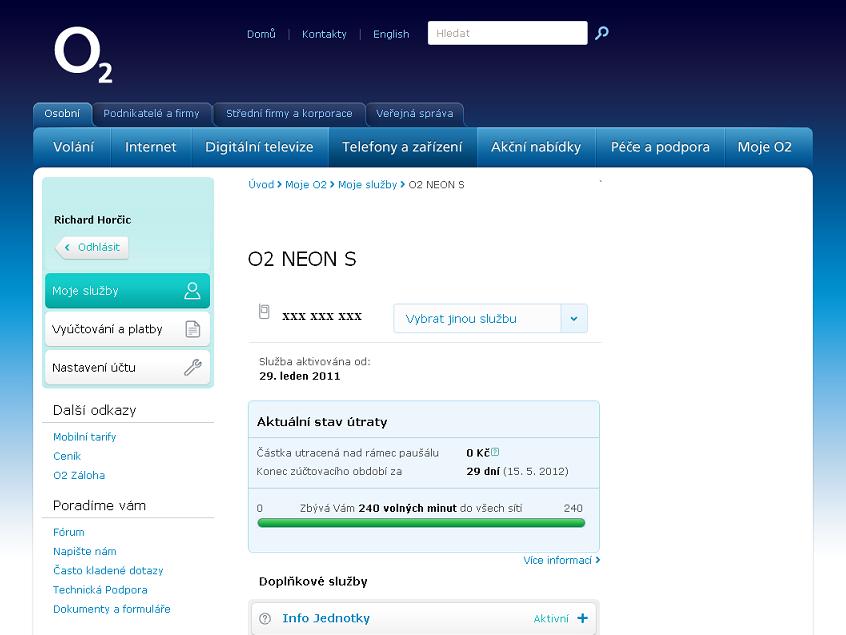This screenshot has width=846, height=635.
Task: Switch to Střední firmy a korporace tab
Action: click(289, 114)
